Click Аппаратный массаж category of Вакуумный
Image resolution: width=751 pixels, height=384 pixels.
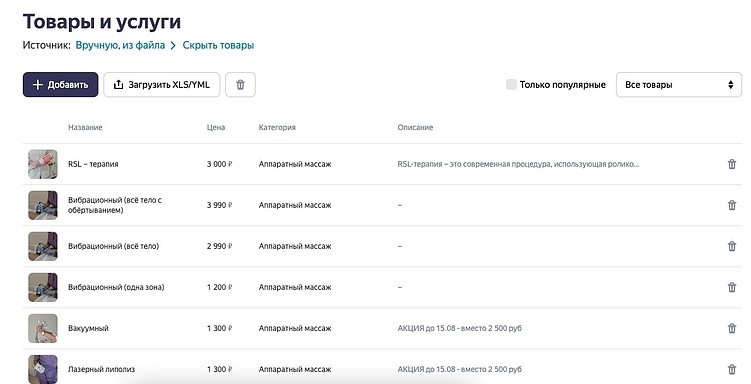pyautogui.click(x=295, y=328)
